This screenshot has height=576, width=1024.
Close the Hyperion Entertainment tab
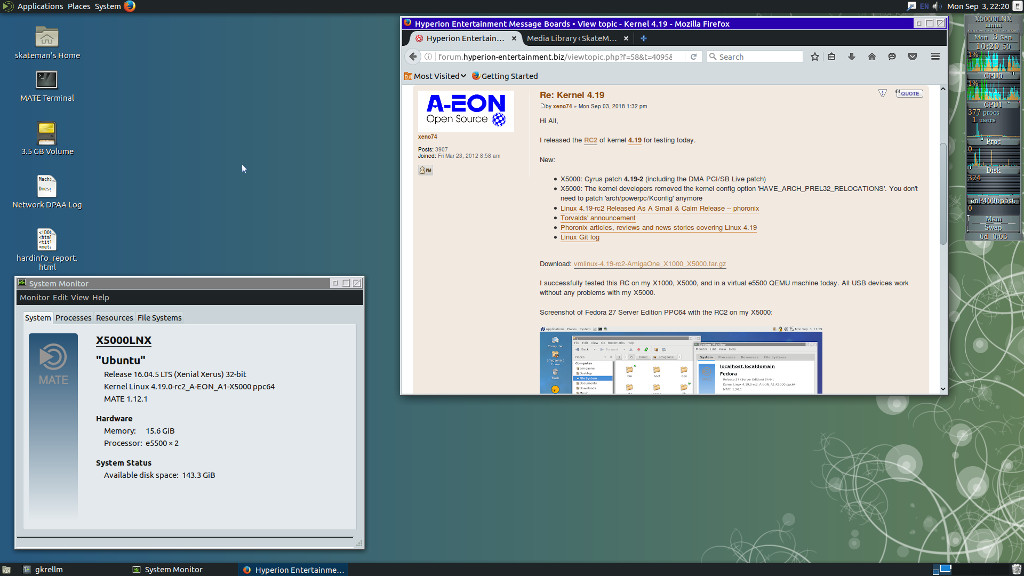pyautogui.click(x=514, y=39)
